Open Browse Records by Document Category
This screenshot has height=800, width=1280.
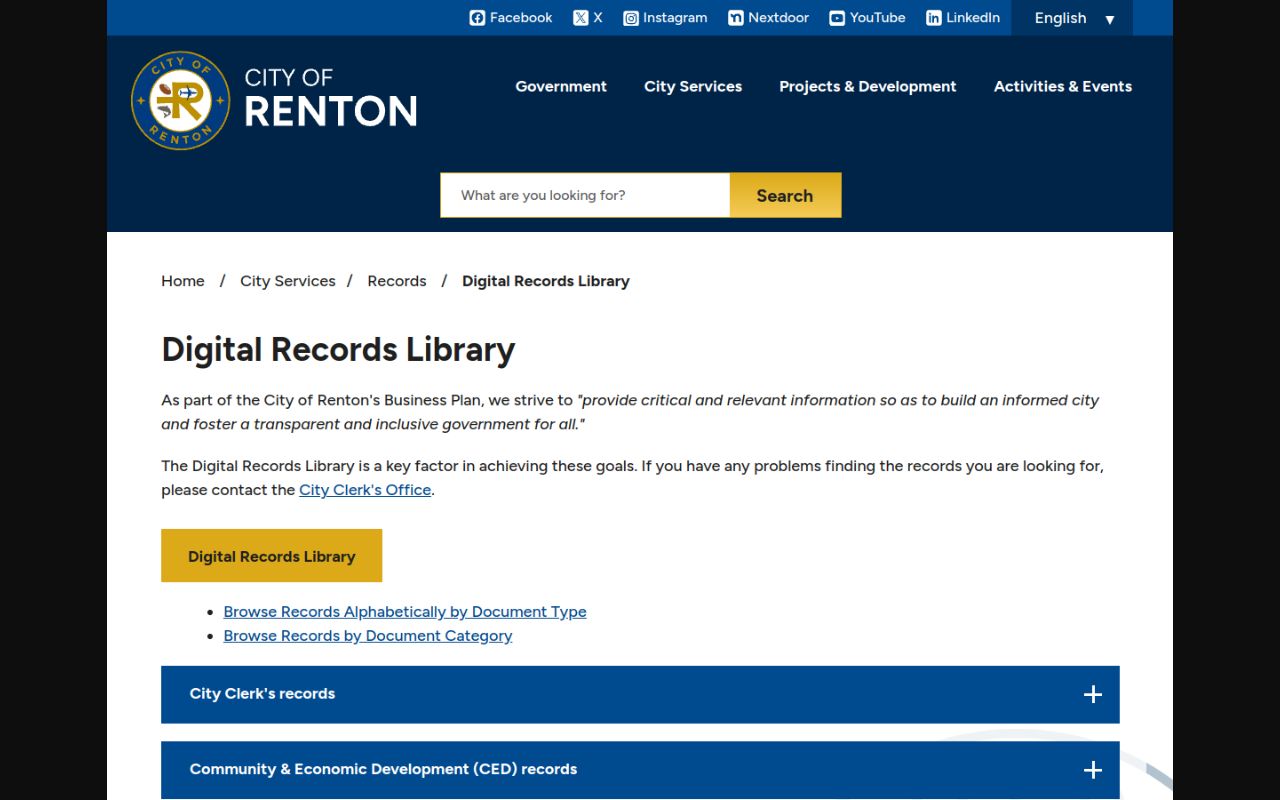point(368,636)
